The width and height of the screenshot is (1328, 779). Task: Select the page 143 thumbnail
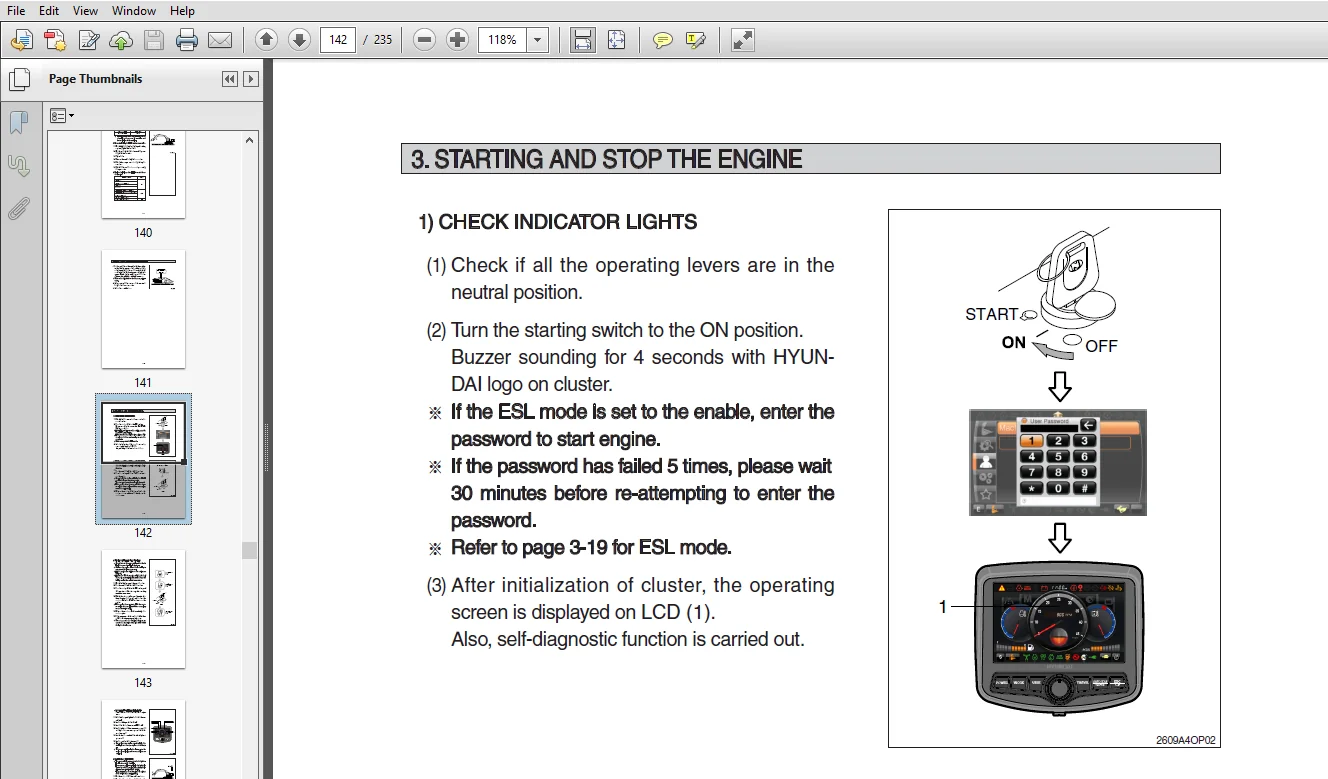(143, 609)
